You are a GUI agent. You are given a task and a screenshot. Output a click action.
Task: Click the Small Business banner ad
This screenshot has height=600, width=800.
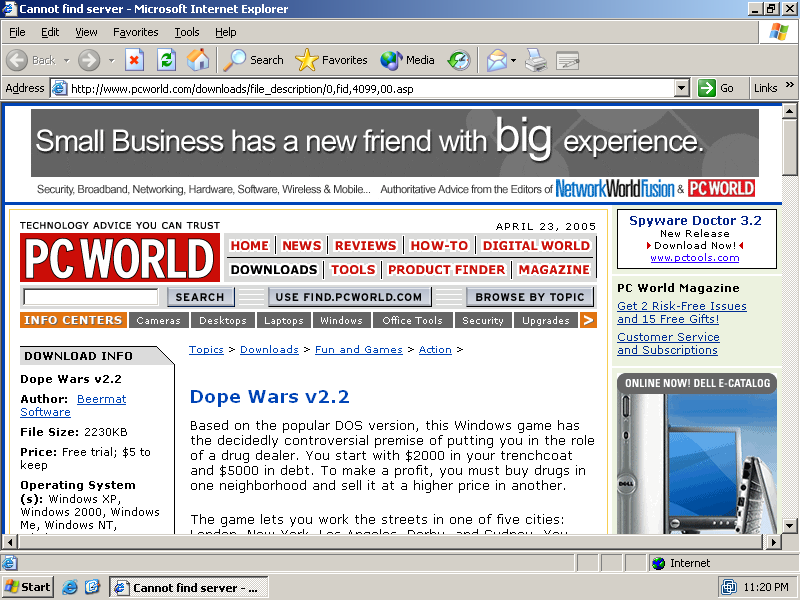[394, 154]
